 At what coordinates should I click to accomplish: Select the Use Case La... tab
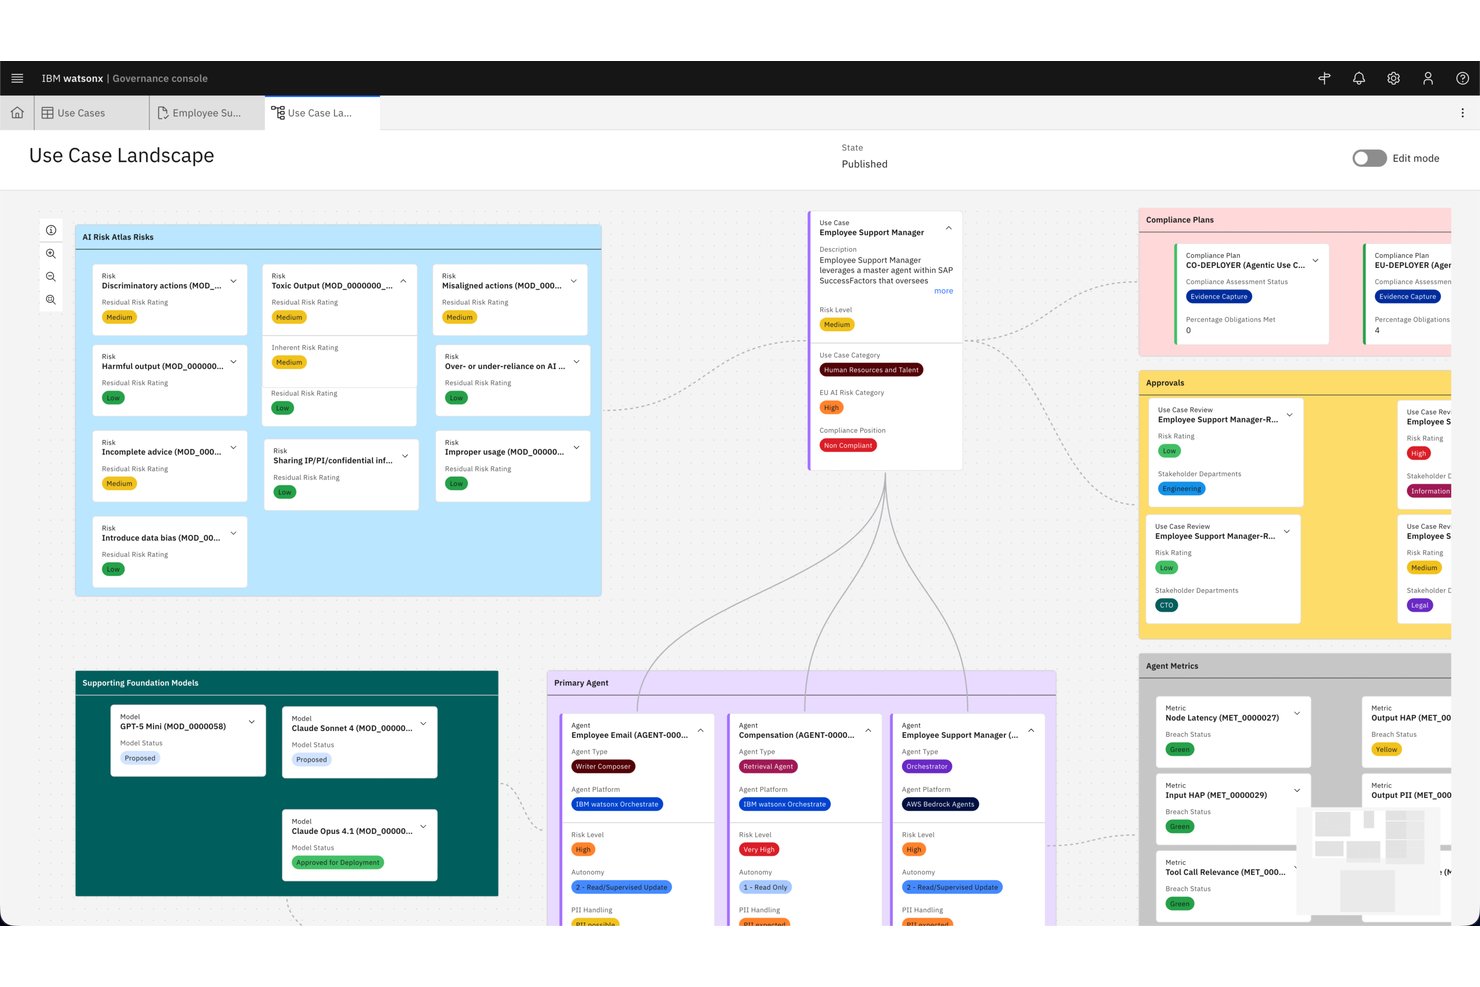tap(322, 113)
